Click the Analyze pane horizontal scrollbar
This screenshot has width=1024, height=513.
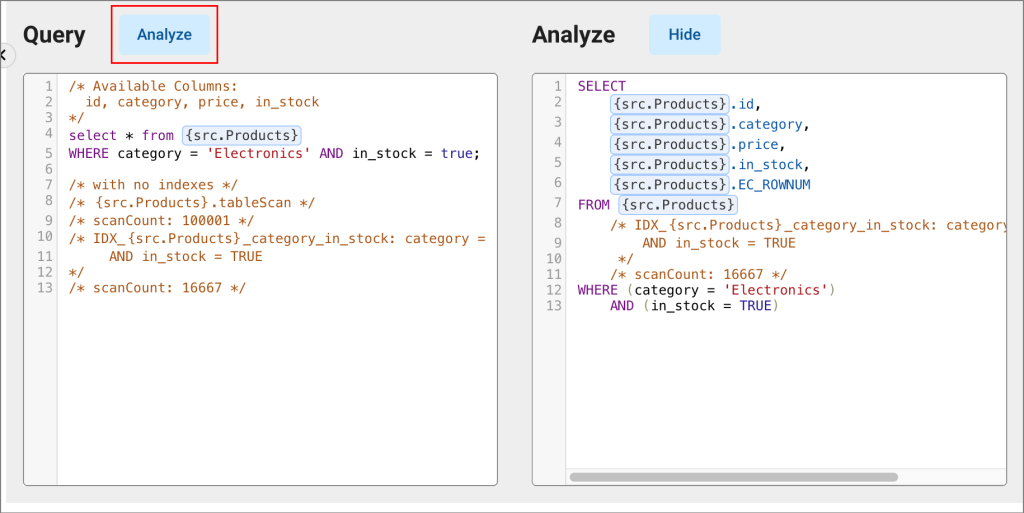coord(733,477)
